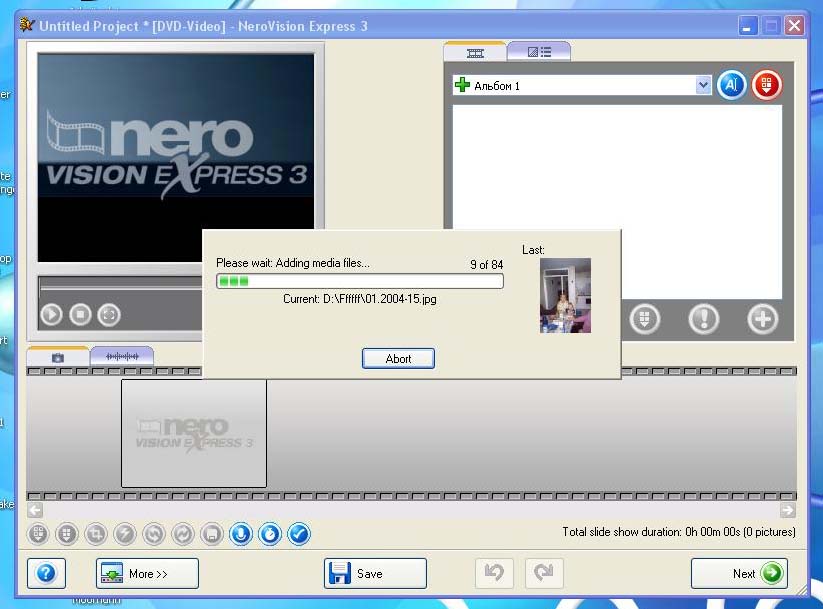
Task: Click the lightning bolt effects icon
Action: point(125,534)
